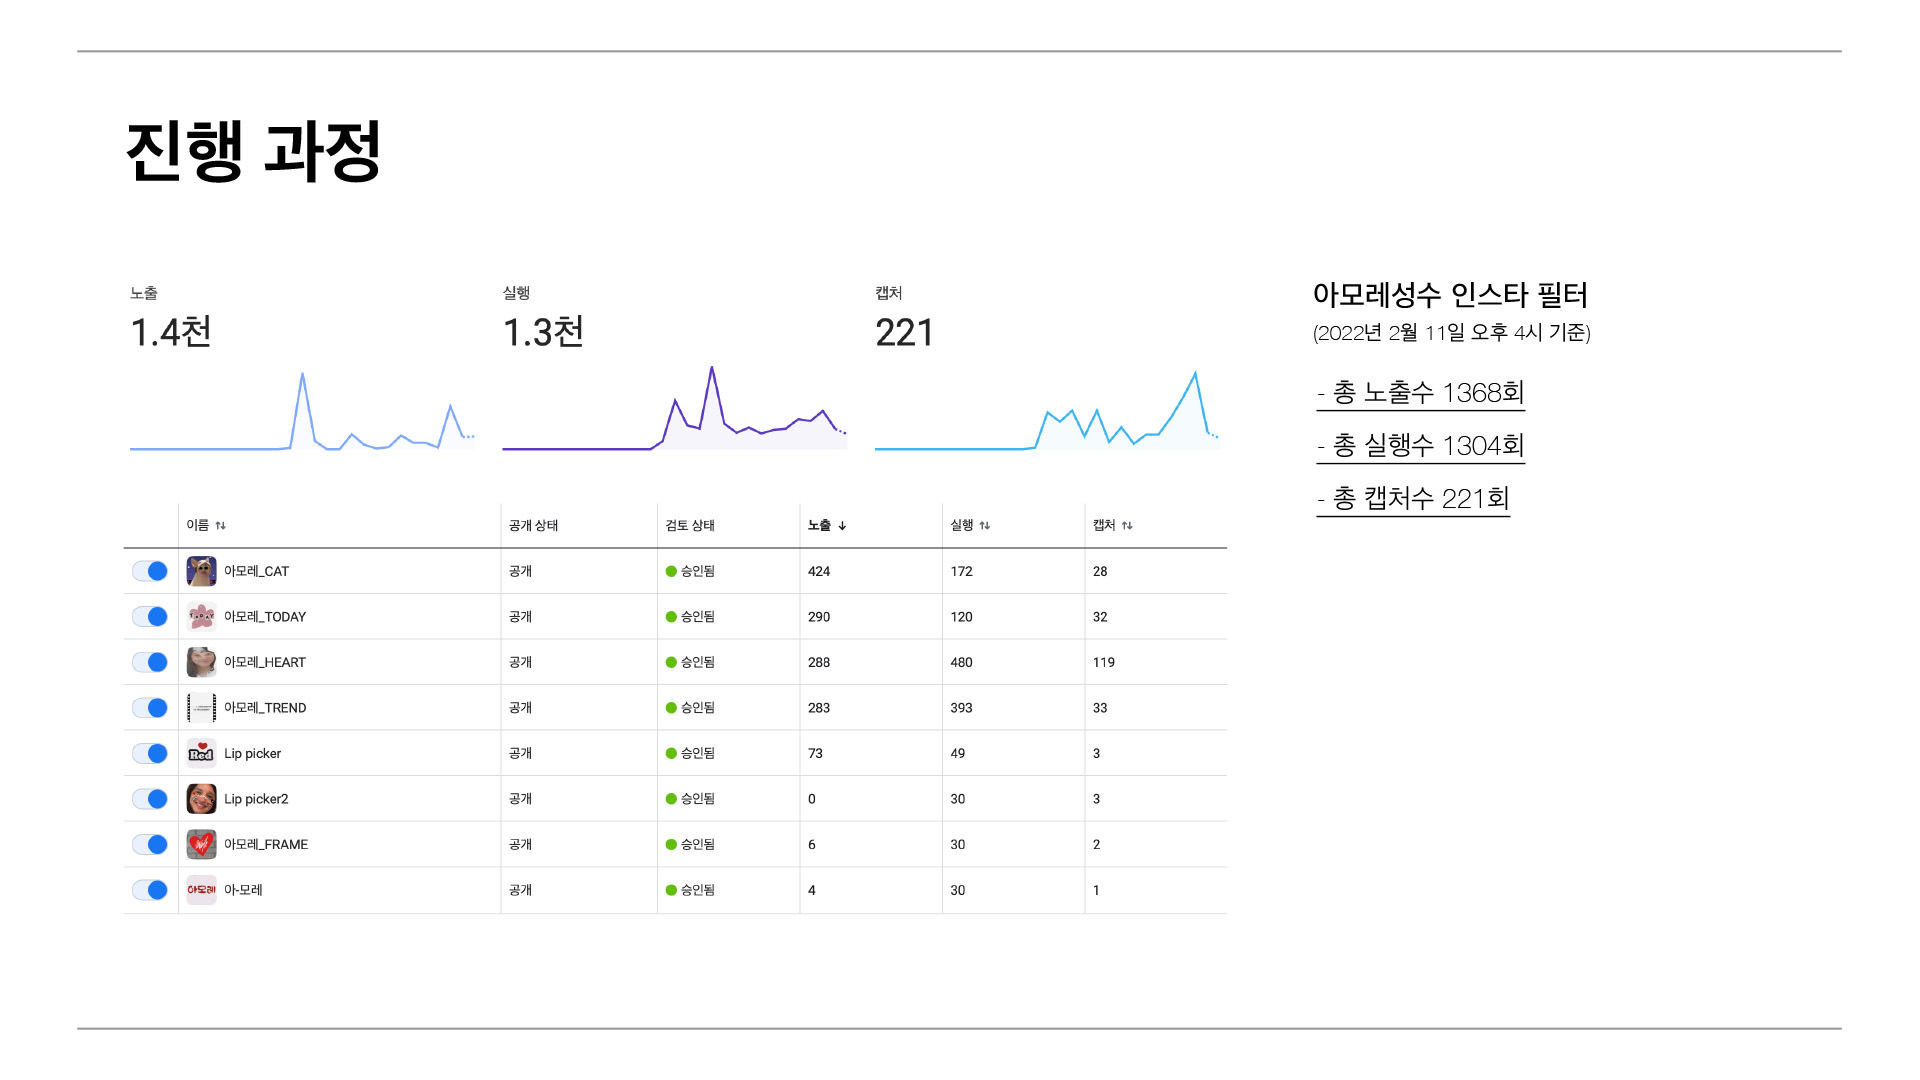The height and width of the screenshot is (1080, 1920).
Task: Click the 2022년 2월 11일 date note
Action: (x=1452, y=333)
